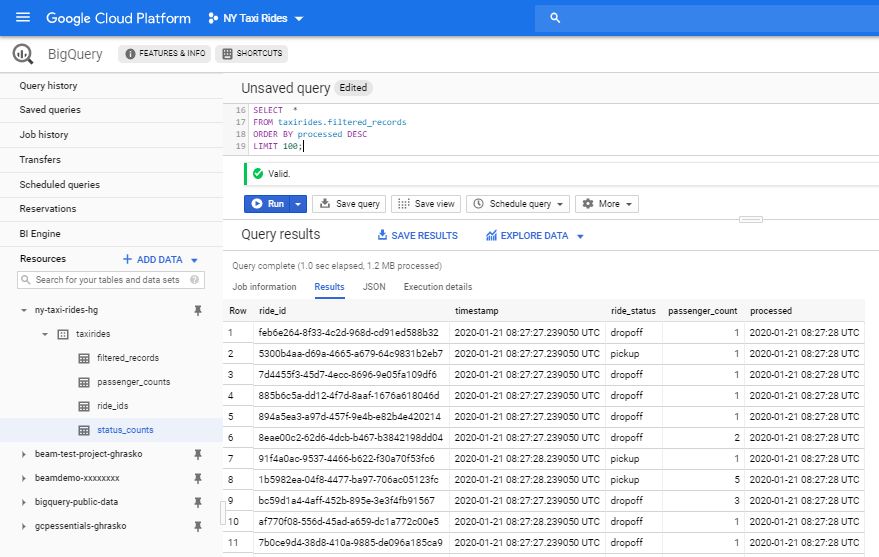Click ride_id feb6e264-8f33-4c2d-968d-cd91ed588b32
The width and height of the screenshot is (879, 557).
pos(348,332)
